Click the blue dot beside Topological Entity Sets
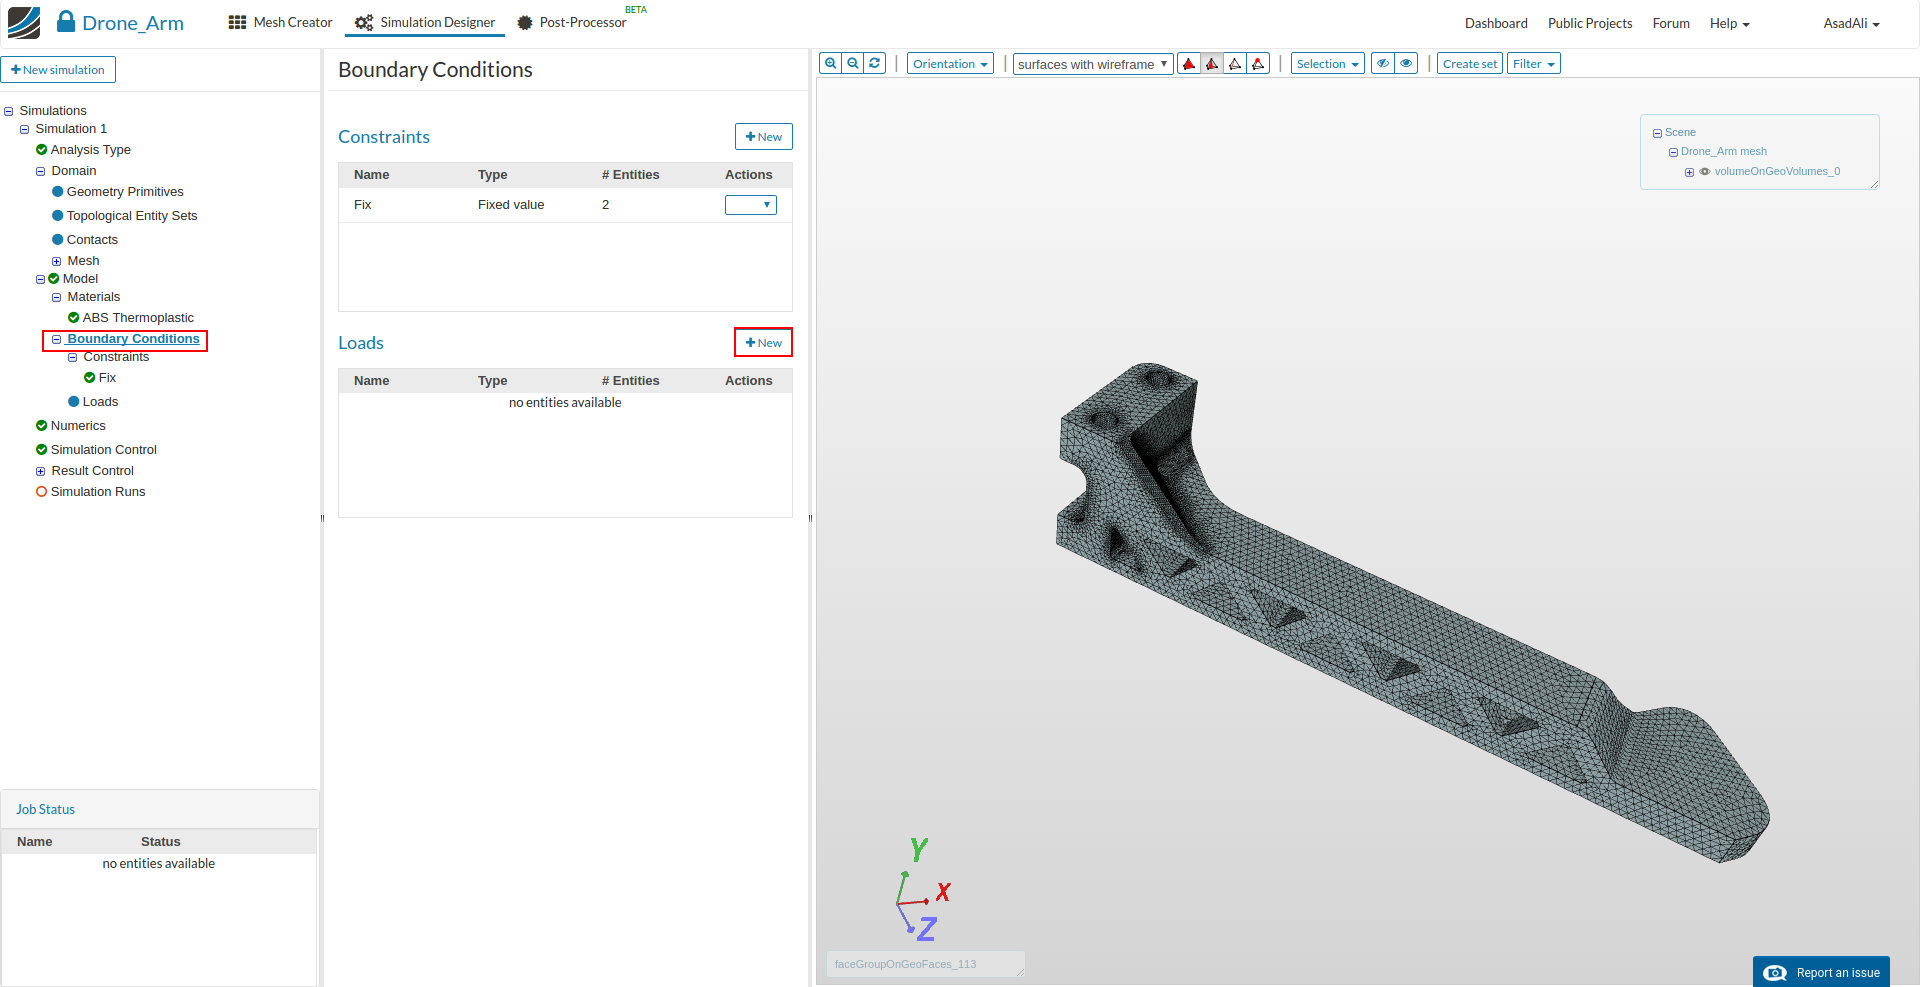This screenshot has width=1920, height=987. point(57,216)
